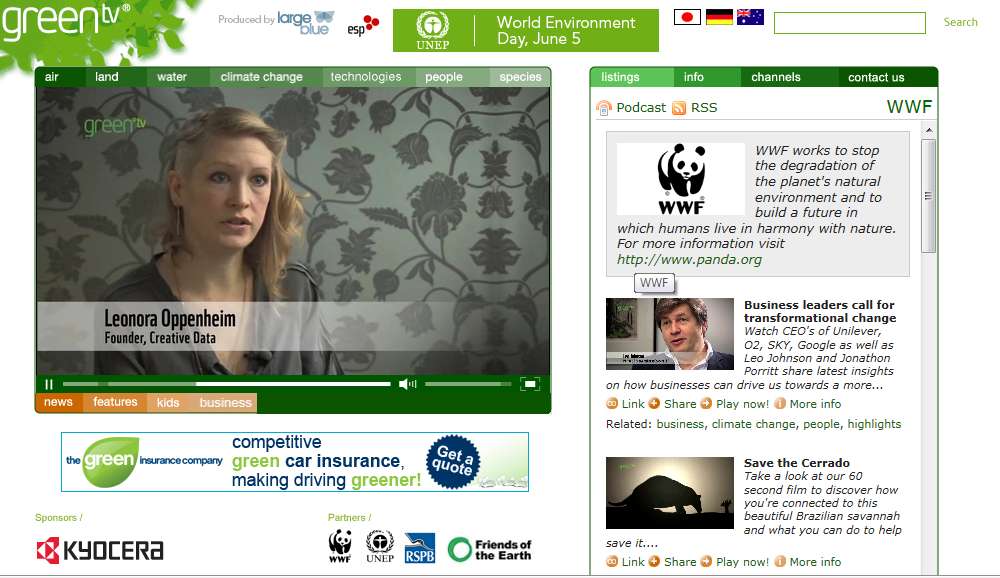Image resolution: width=1000 pixels, height=578 pixels.
Task: Click the related tag people in listings
Action: [821, 424]
